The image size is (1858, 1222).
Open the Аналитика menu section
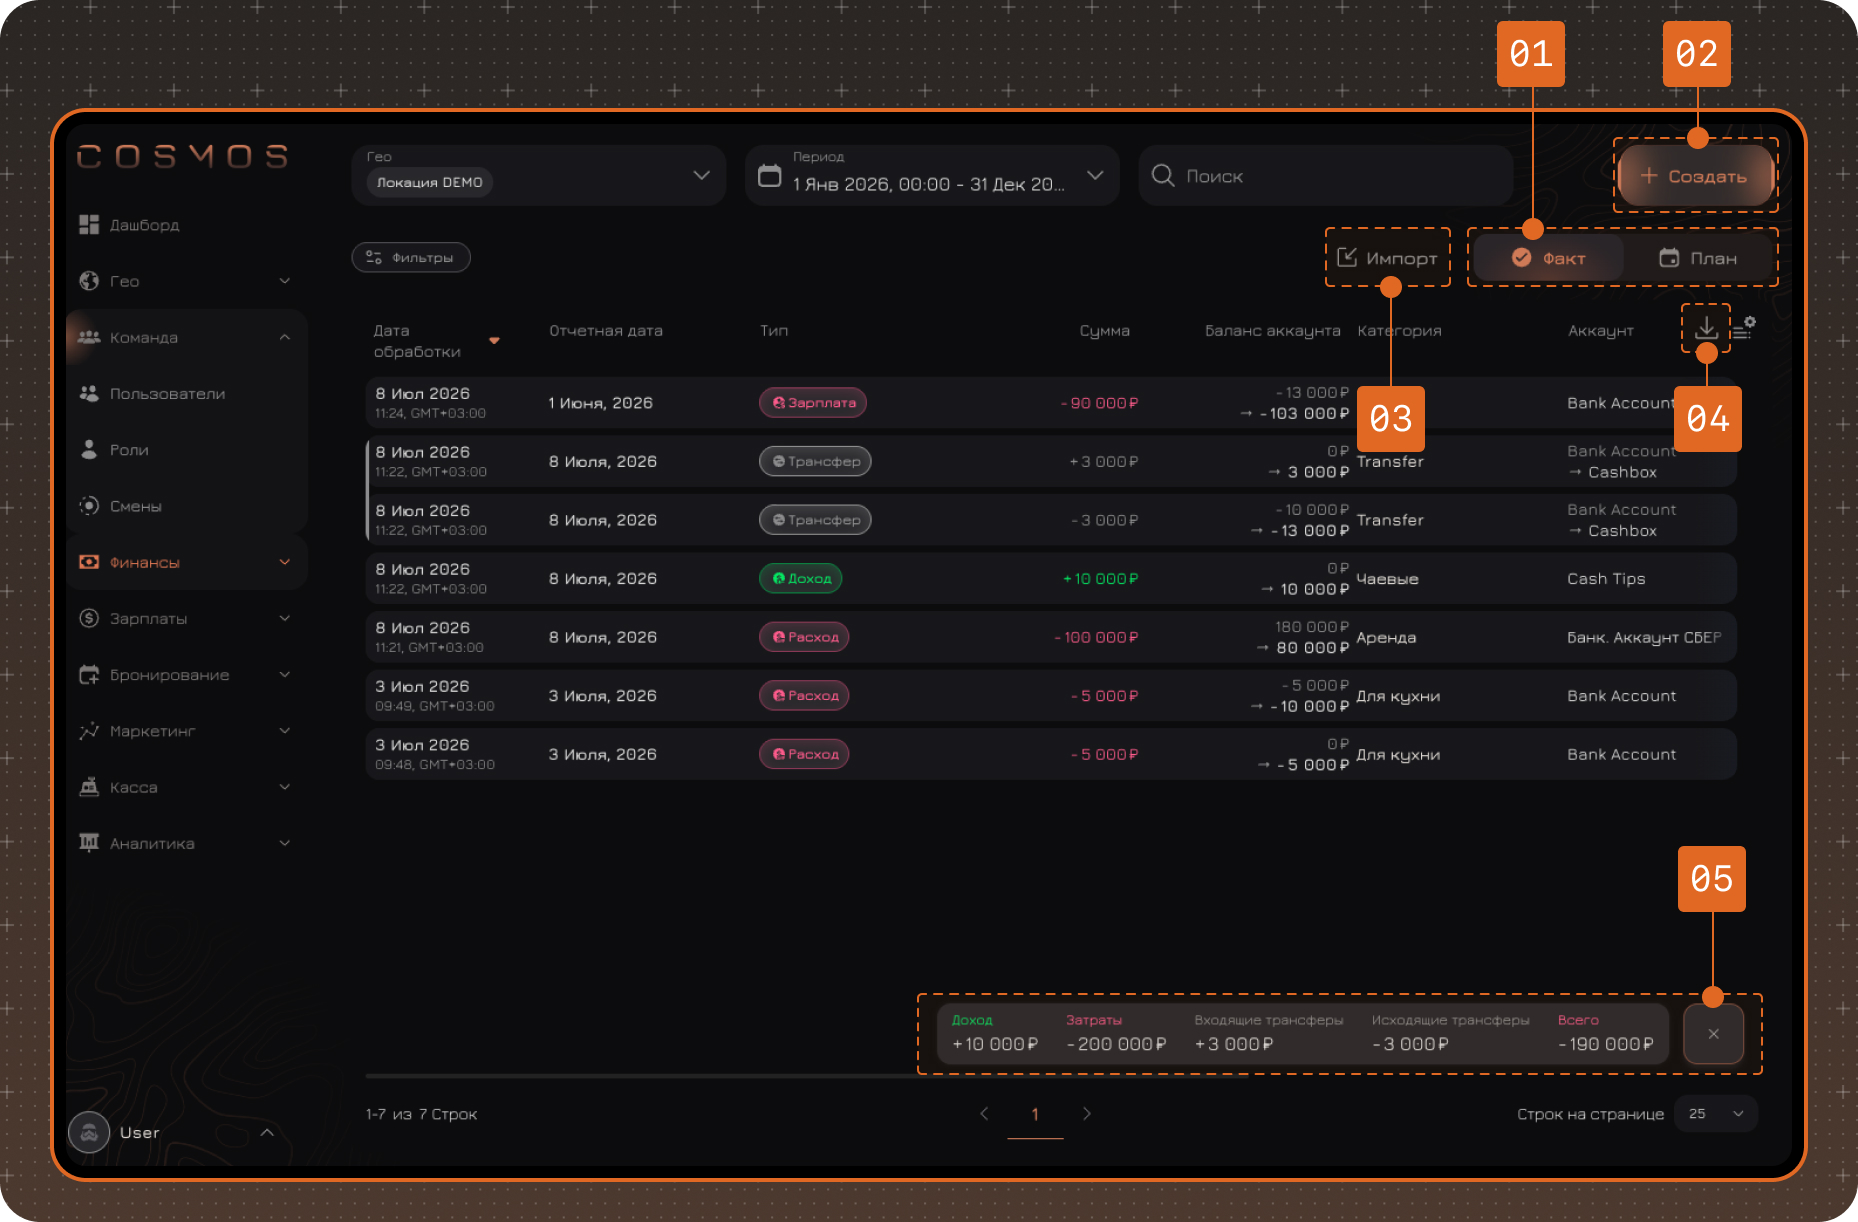click(185, 843)
